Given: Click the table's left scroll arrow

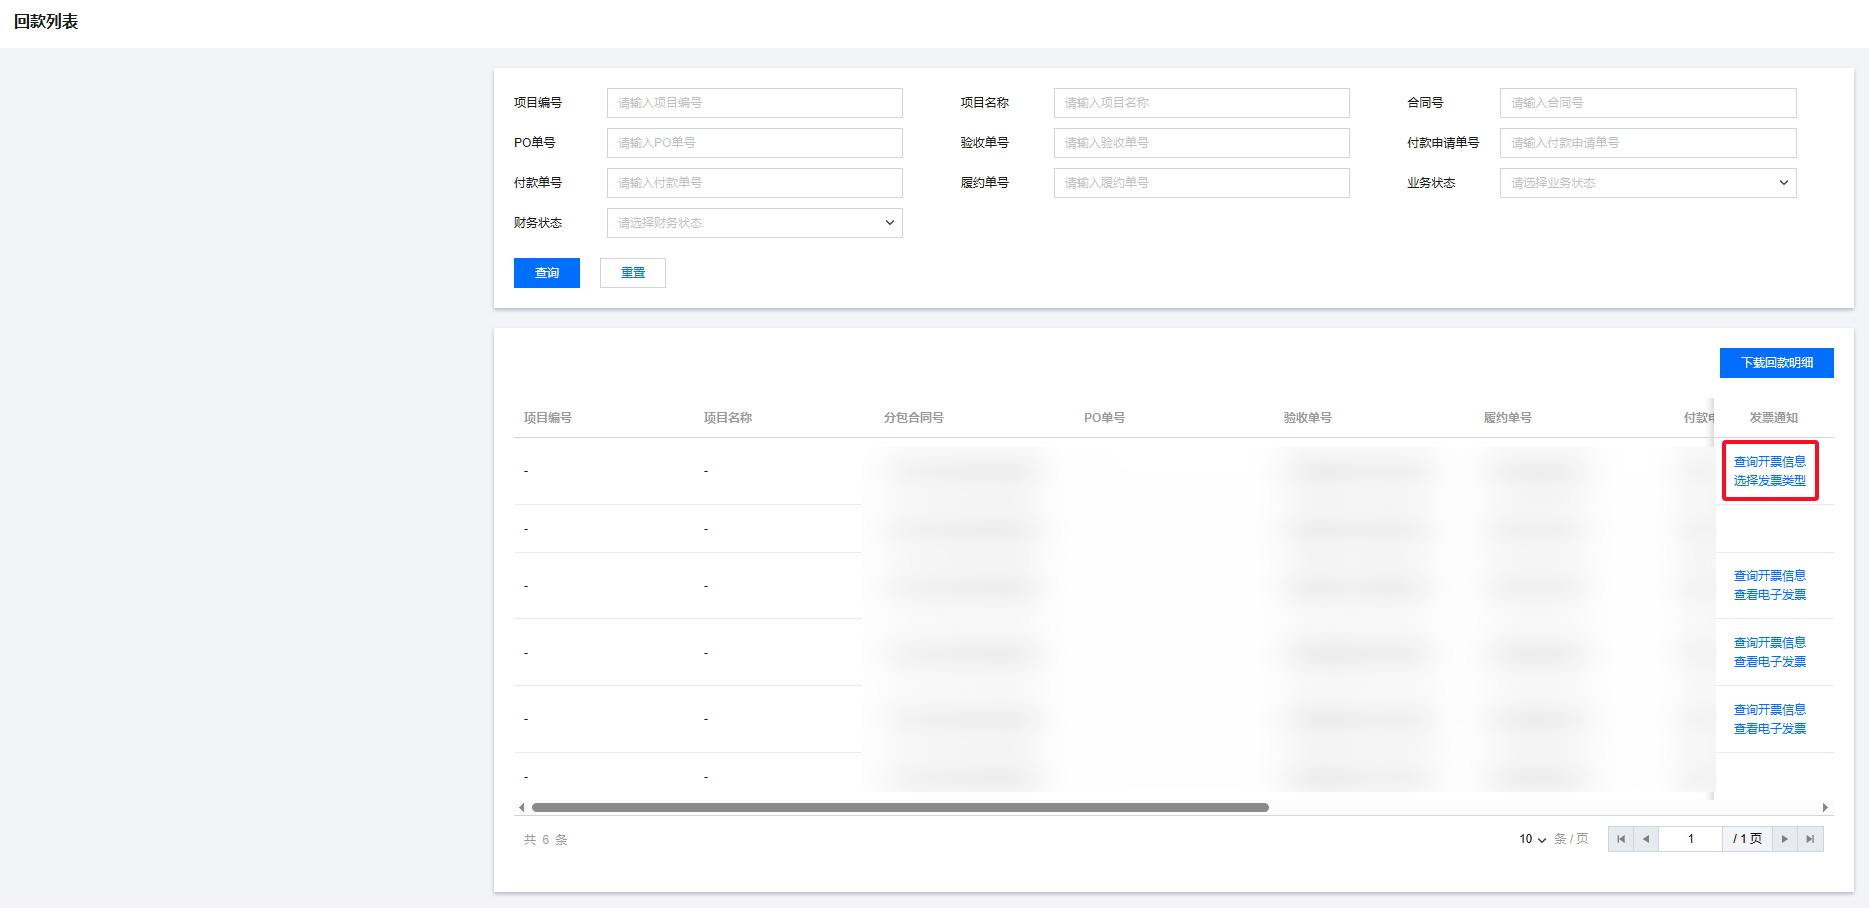Looking at the screenshot, I should 521,807.
